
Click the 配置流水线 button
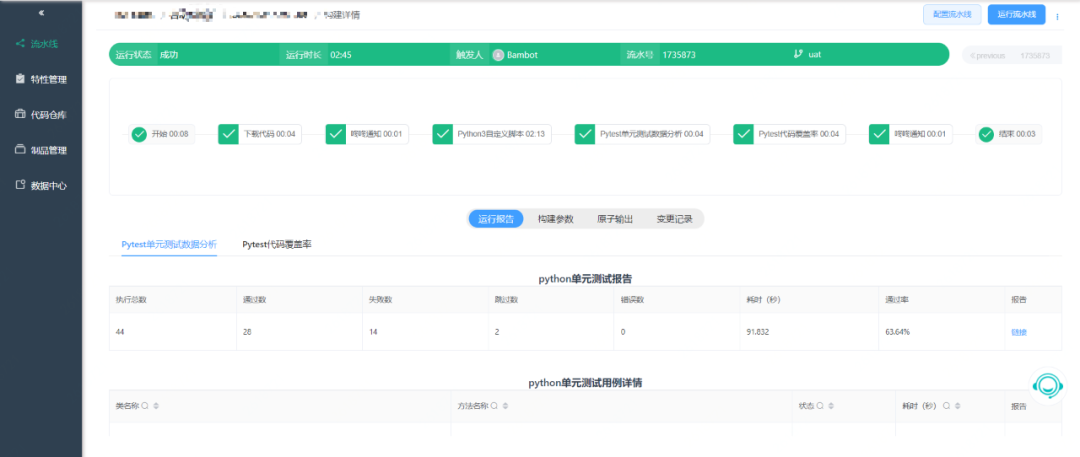(x=952, y=14)
